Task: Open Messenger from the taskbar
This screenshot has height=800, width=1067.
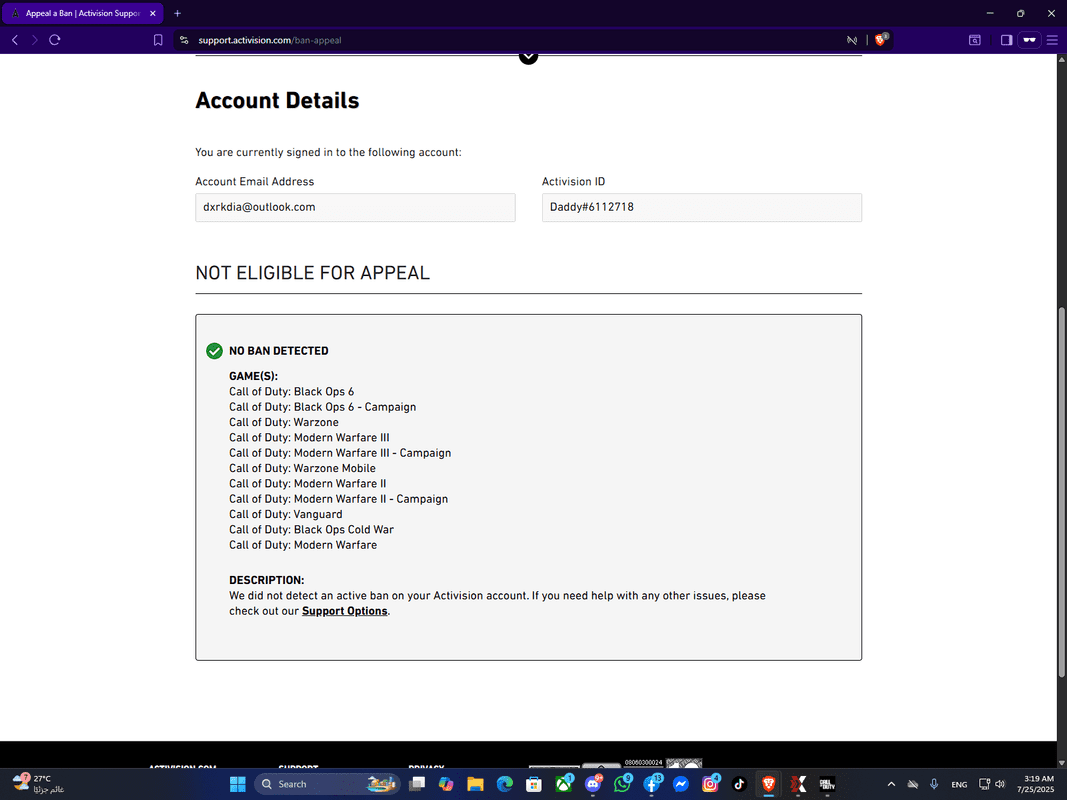Action: 680,784
